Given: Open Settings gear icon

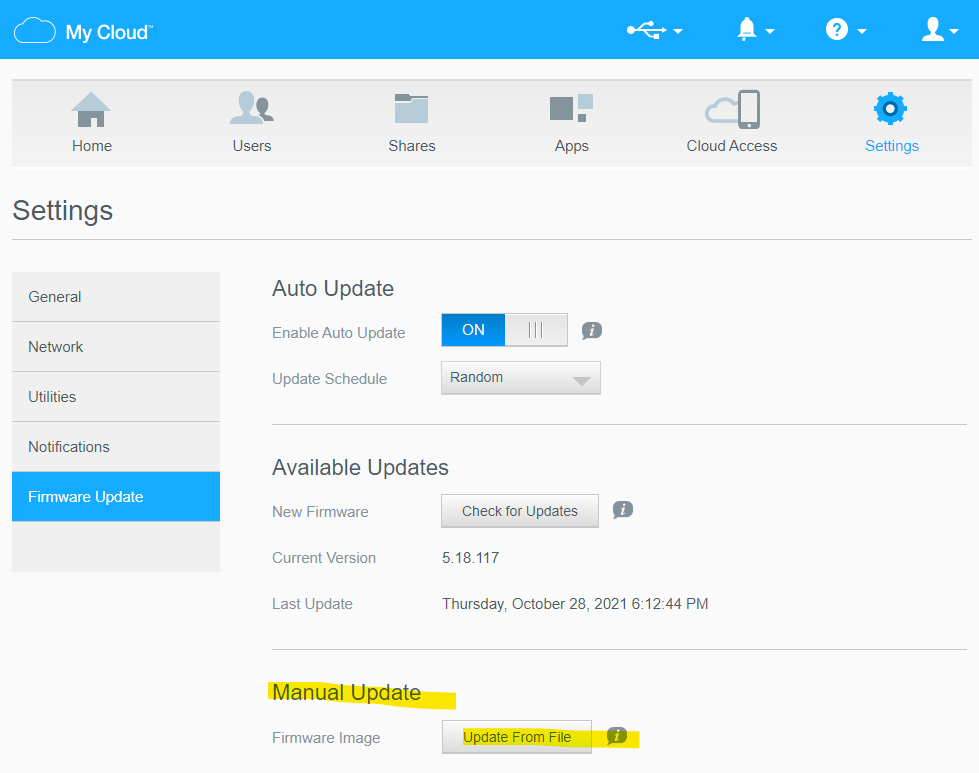Looking at the screenshot, I should pos(891,109).
